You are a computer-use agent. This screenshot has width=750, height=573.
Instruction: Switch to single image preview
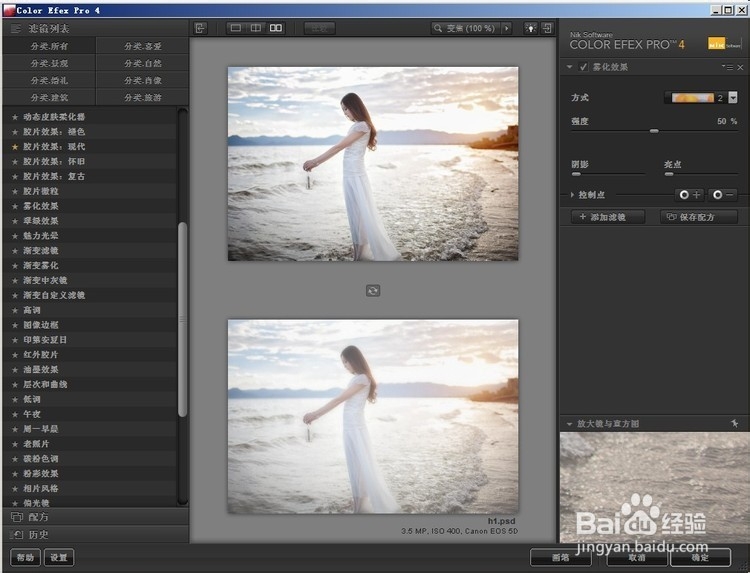[x=236, y=28]
